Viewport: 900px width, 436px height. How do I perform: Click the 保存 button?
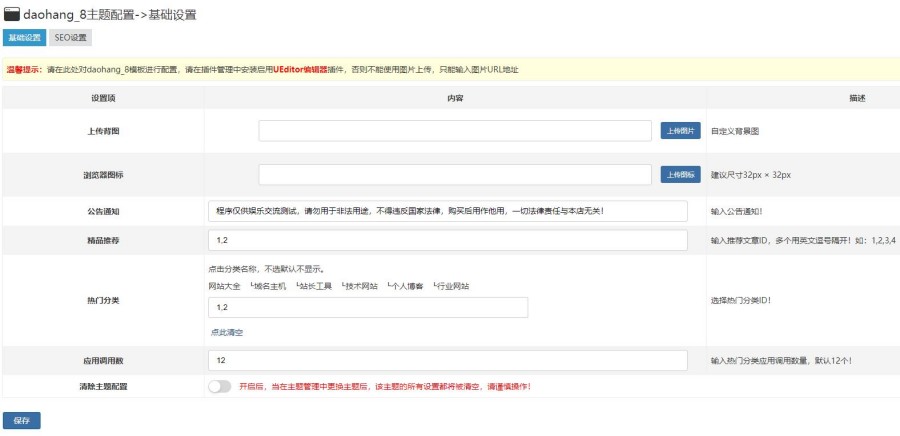(22, 421)
